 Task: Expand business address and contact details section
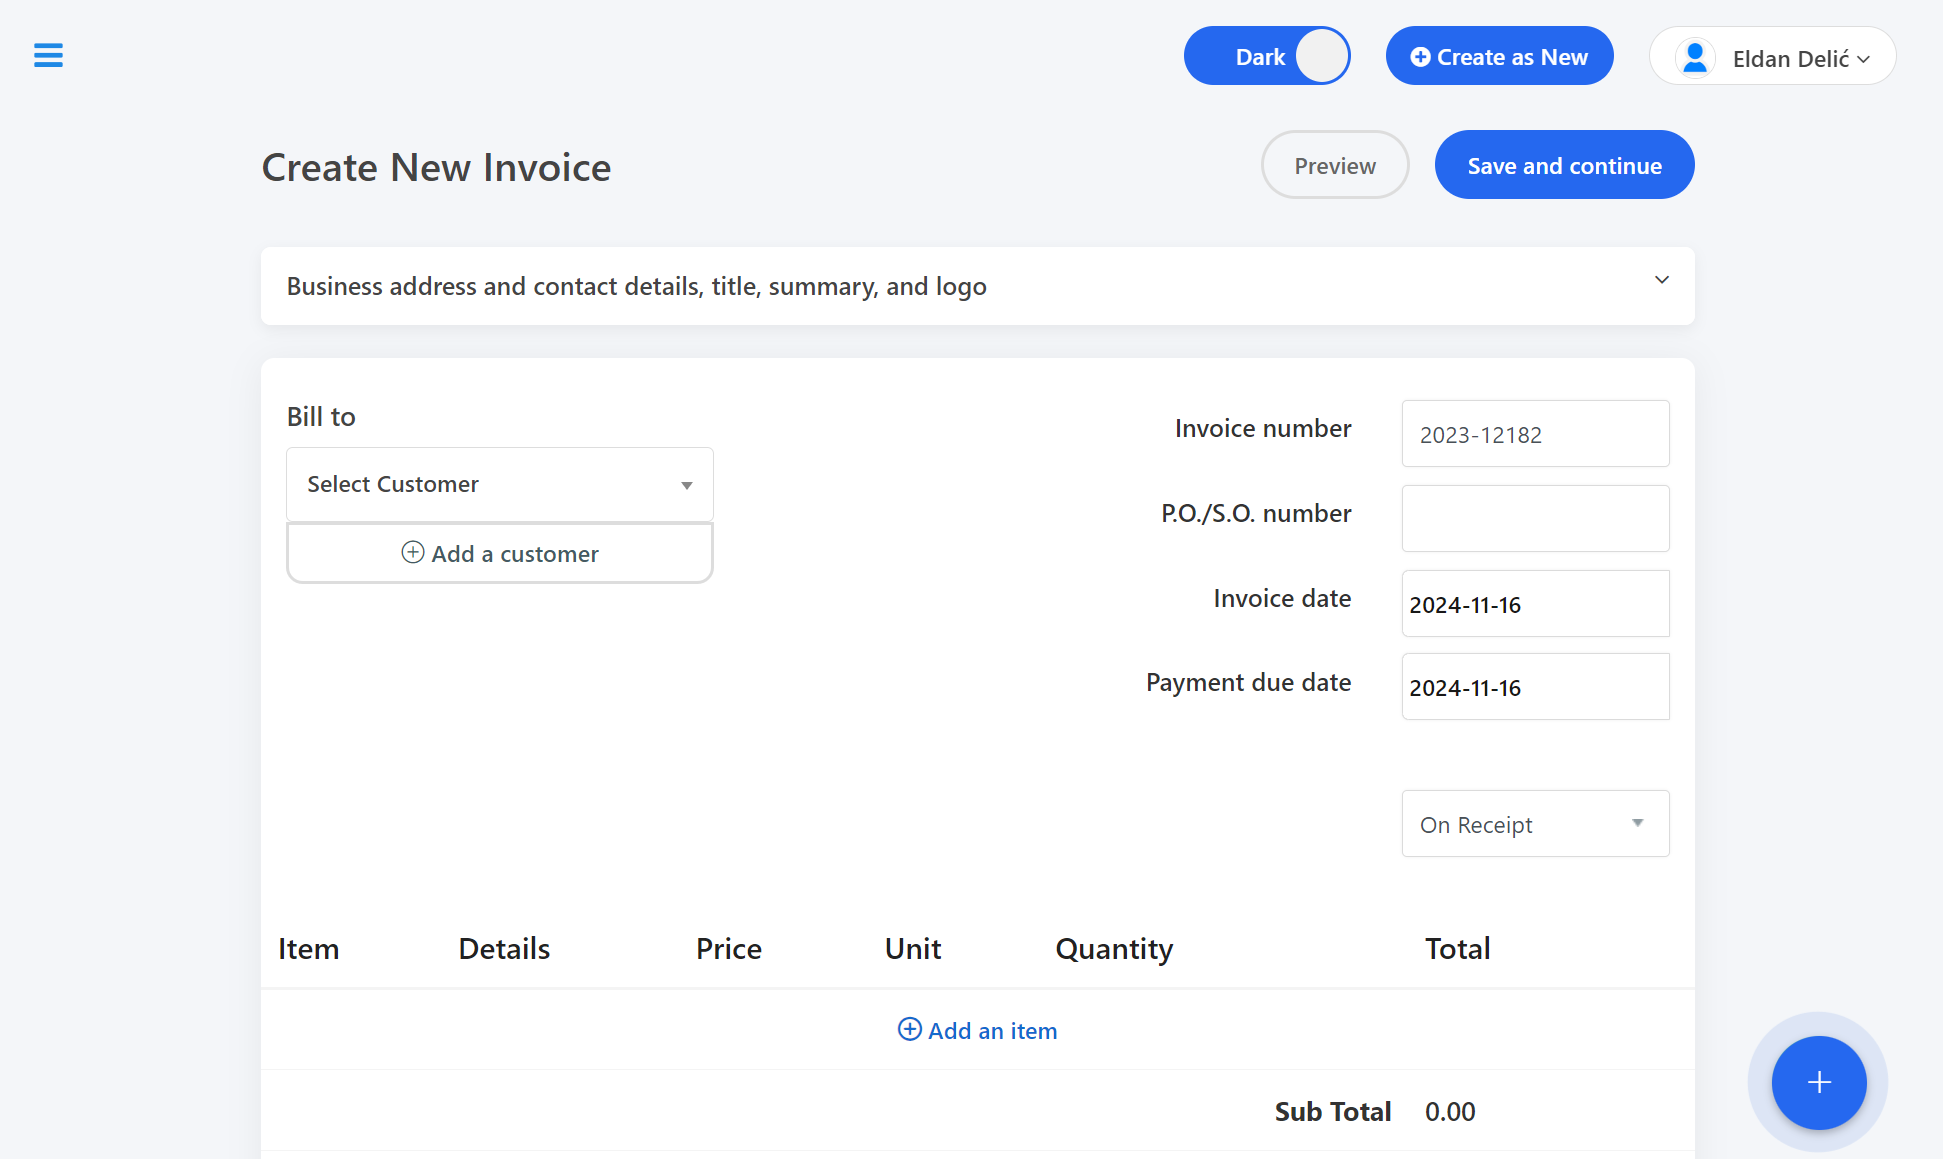pos(977,286)
